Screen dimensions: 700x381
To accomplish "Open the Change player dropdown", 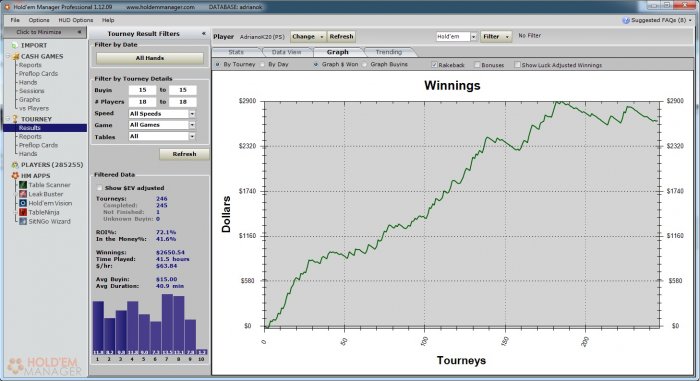I will [308, 37].
